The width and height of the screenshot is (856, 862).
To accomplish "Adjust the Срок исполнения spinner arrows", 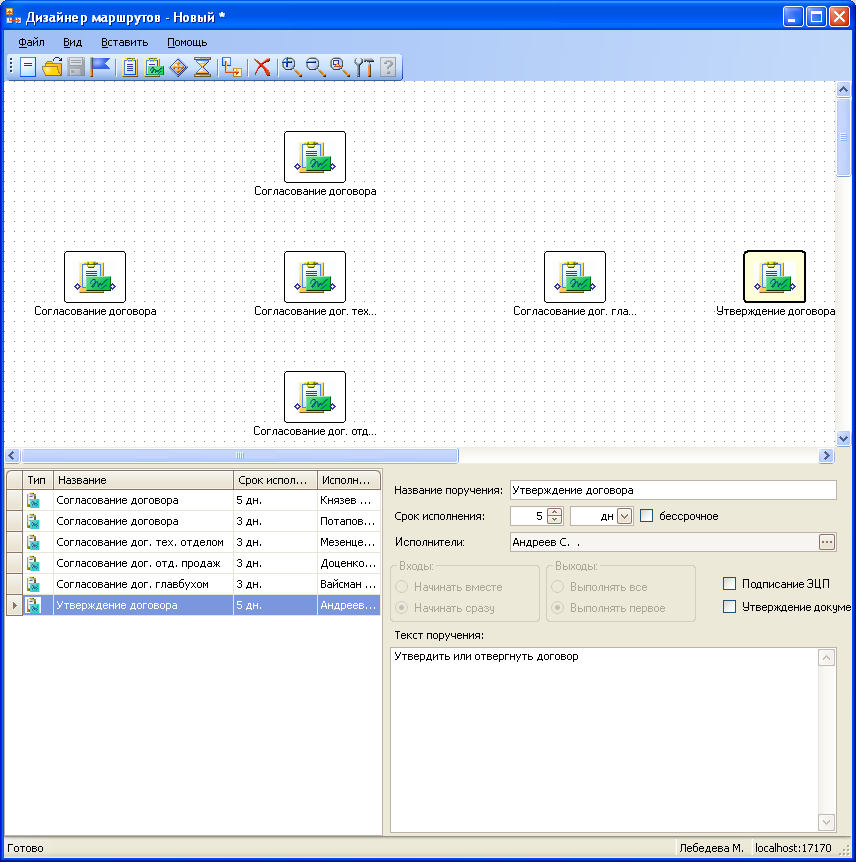I will point(555,516).
